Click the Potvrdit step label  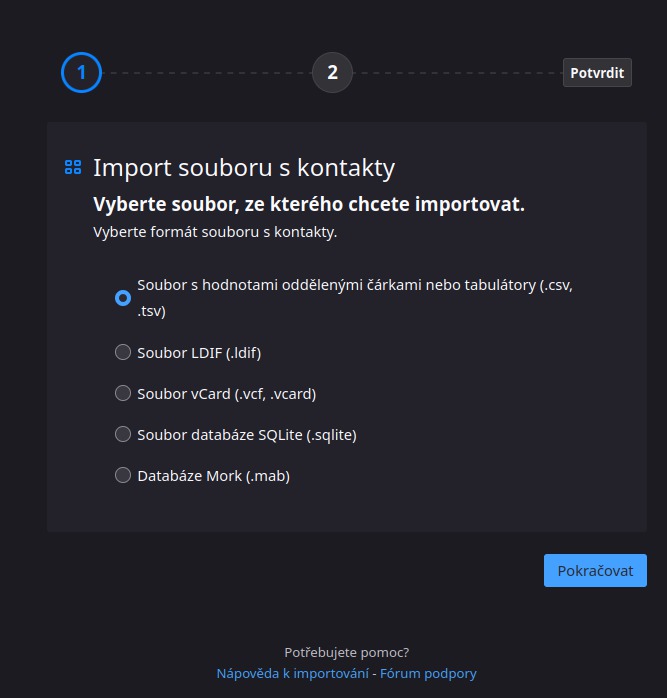tap(597, 73)
